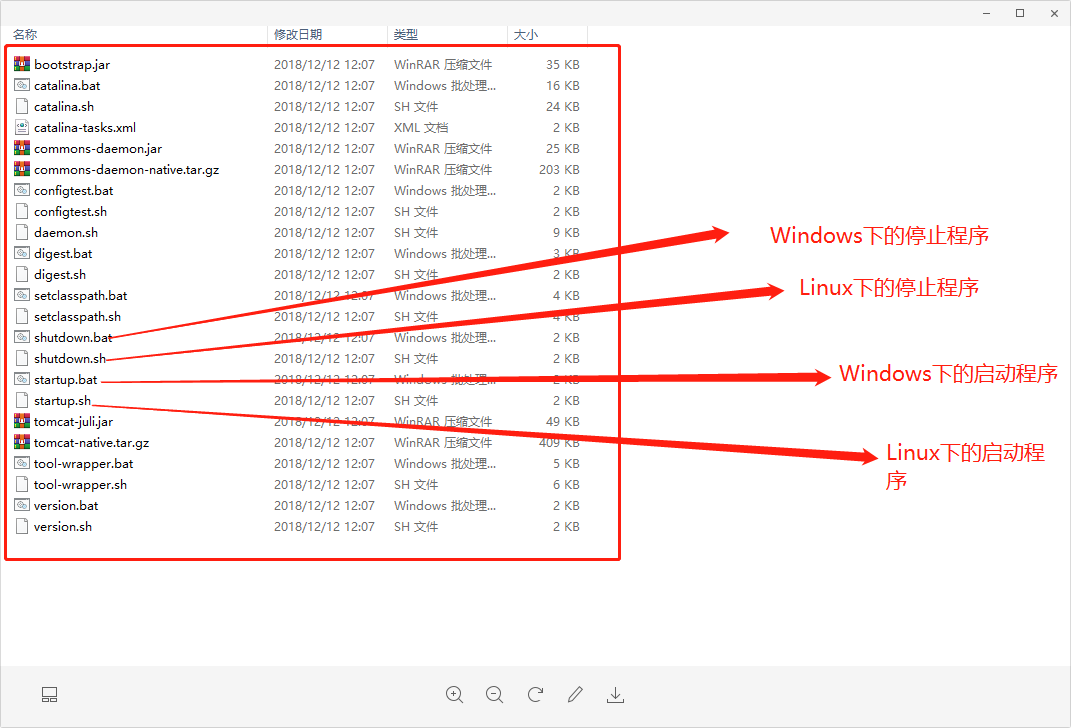Rotate the image with the rotate icon
This screenshot has width=1071, height=728.
tap(536, 695)
